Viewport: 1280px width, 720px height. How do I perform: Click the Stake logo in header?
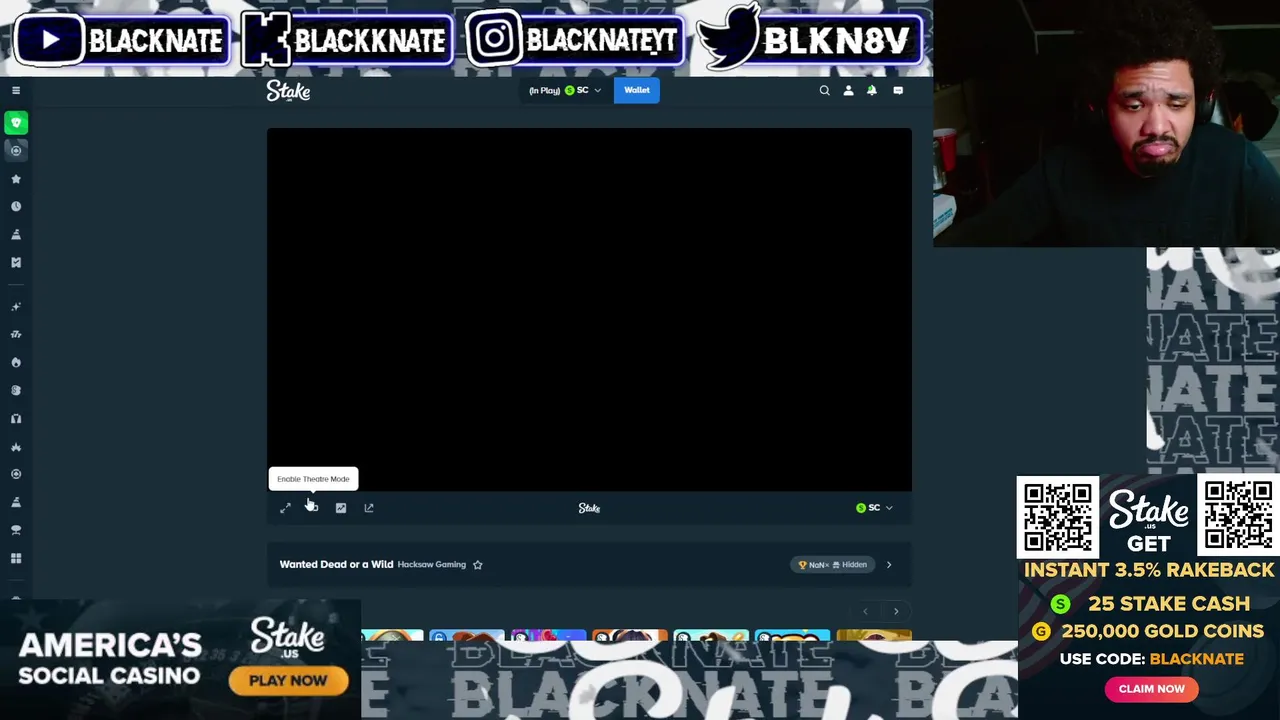pyautogui.click(x=288, y=91)
